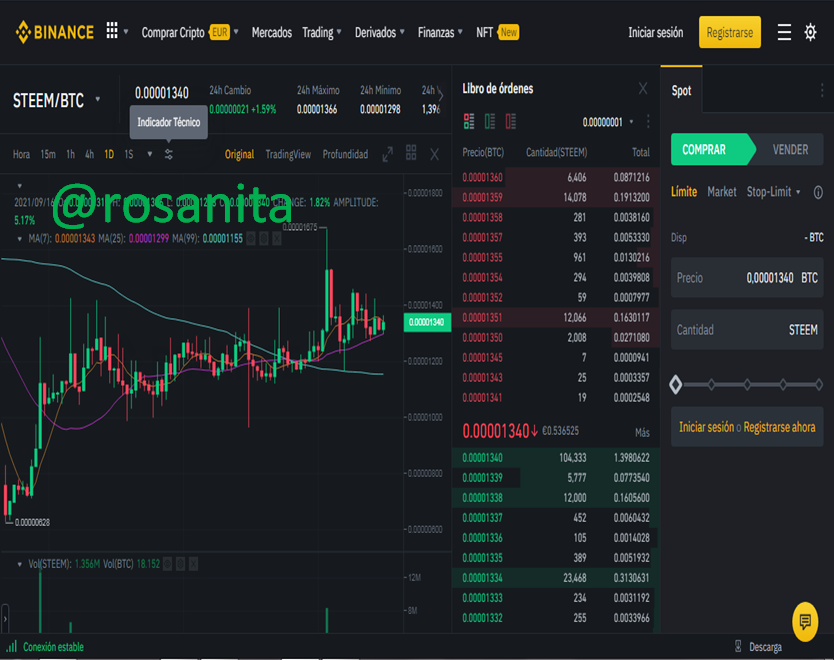Open the support chat bubble
This screenshot has width=834, height=660.
pos(805,621)
